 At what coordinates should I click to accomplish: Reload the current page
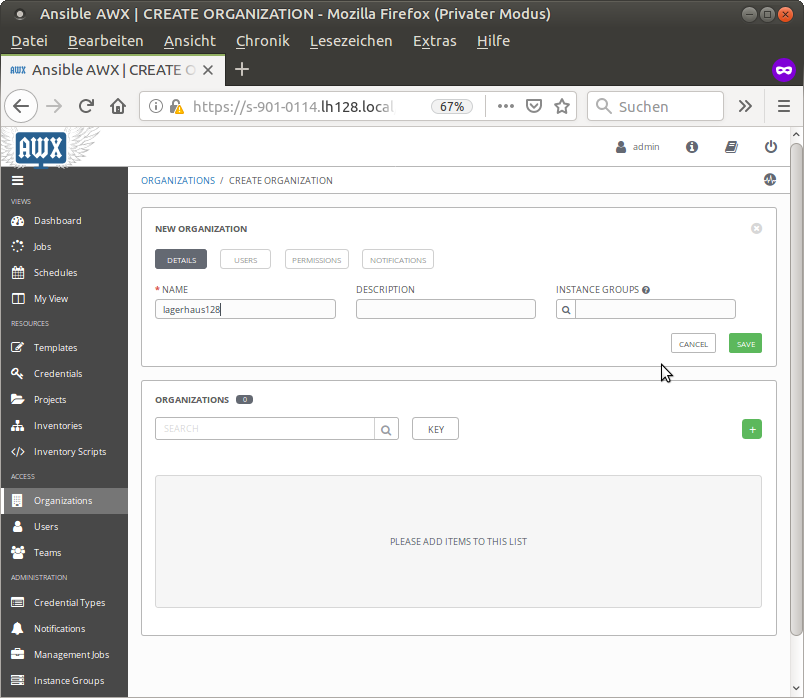86,106
